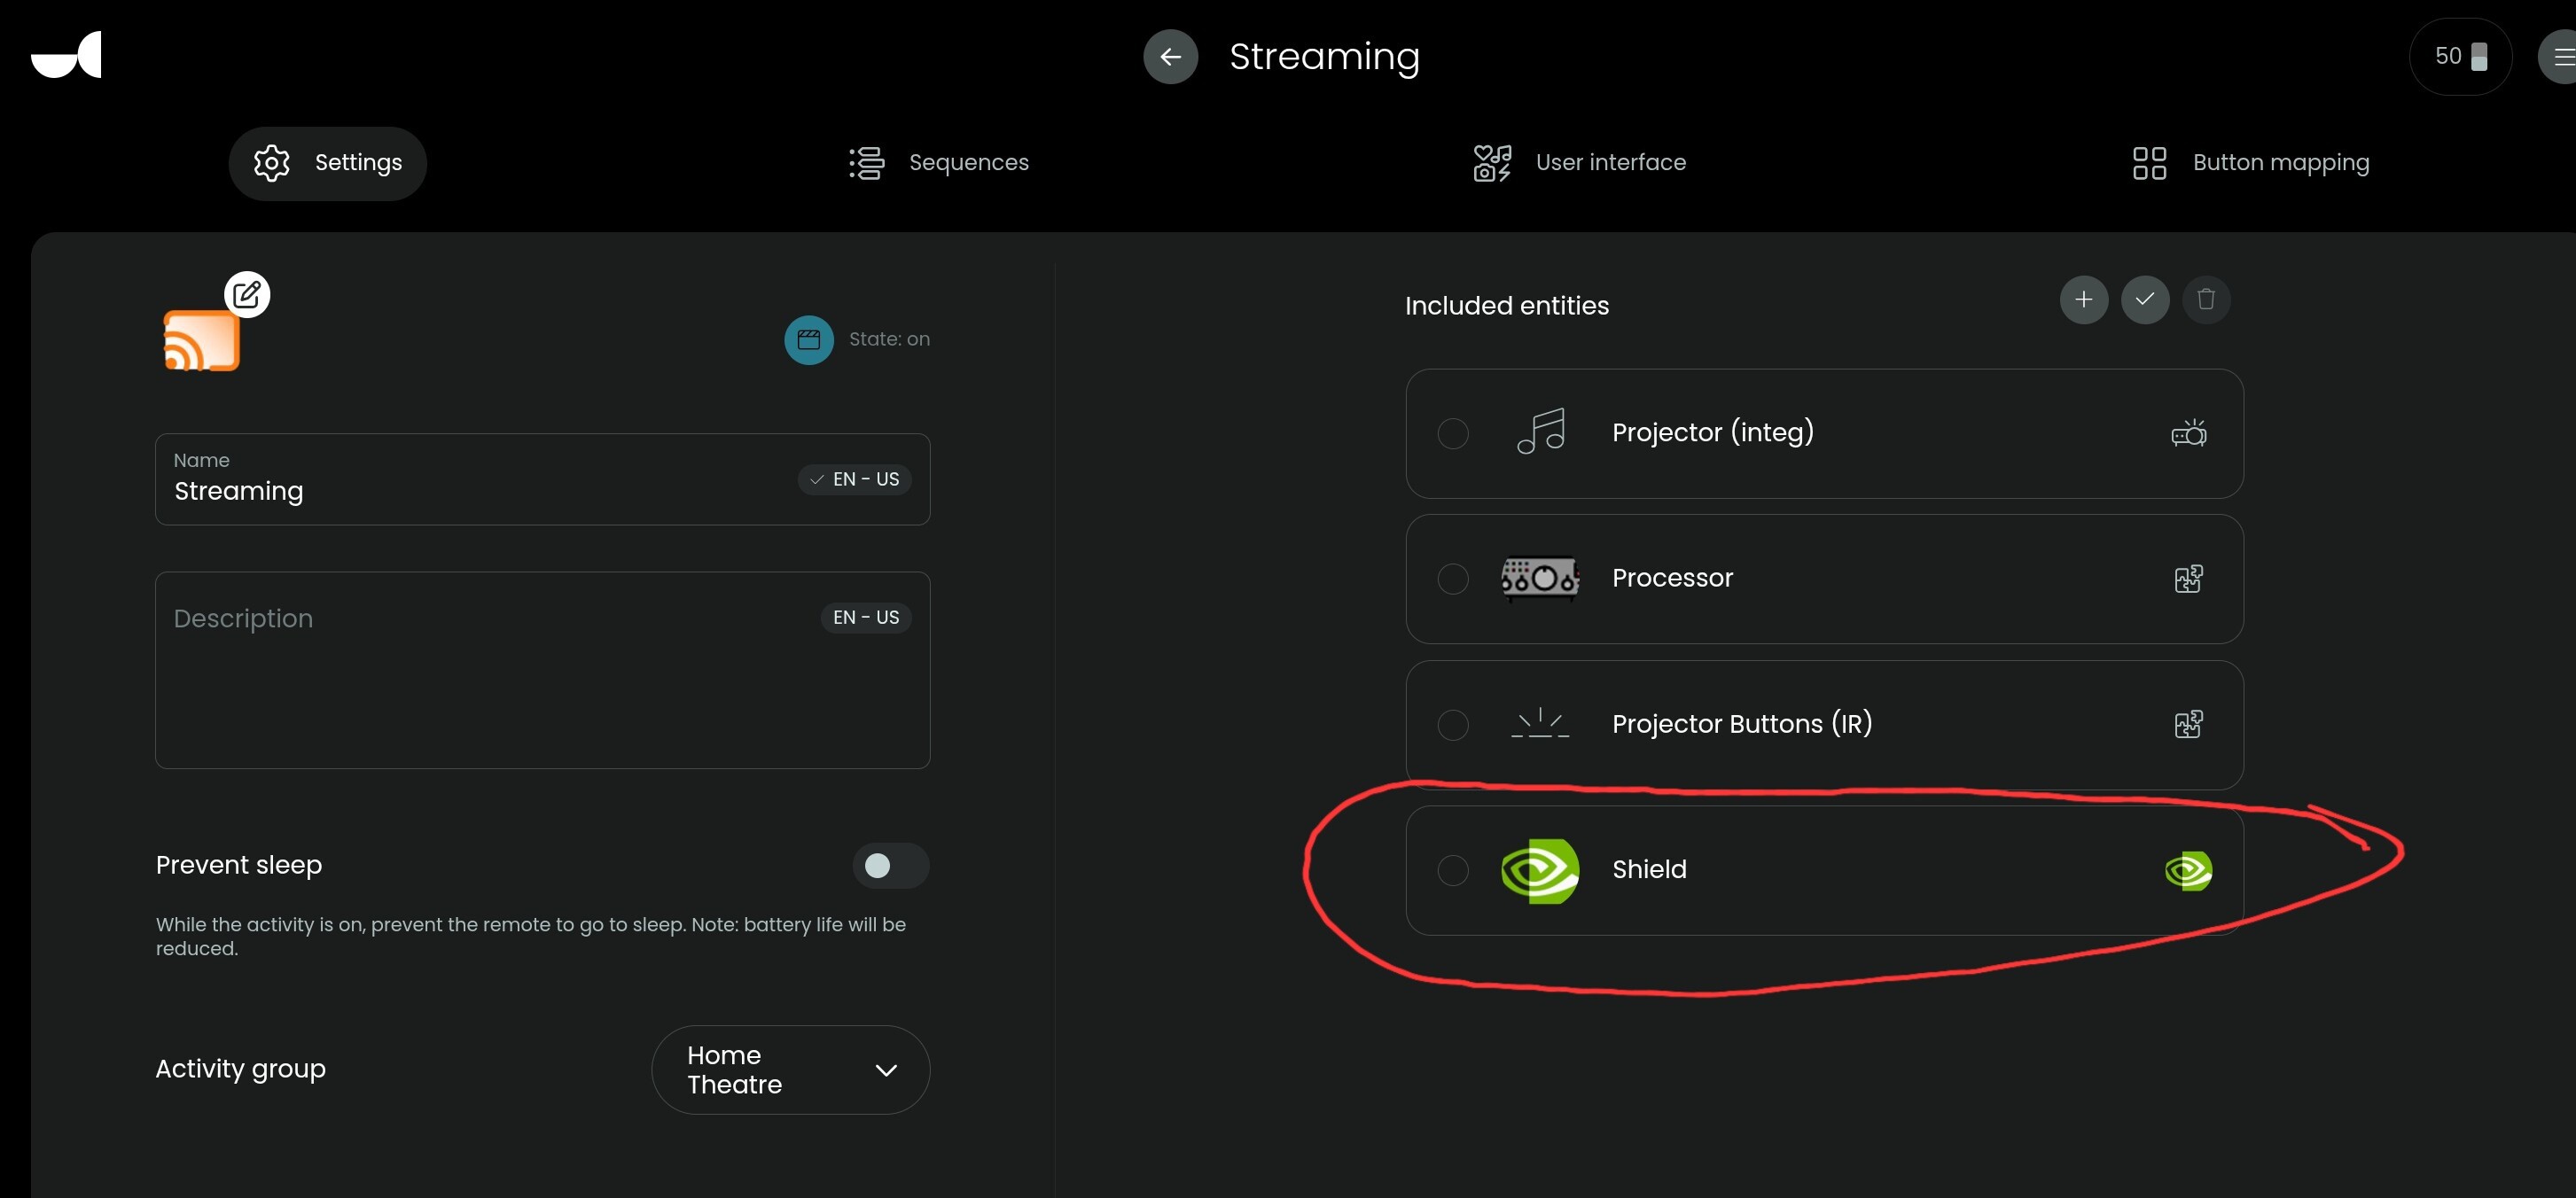The image size is (2576, 1198).
Task: Click into the Description text field
Action: [x=542, y=670]
